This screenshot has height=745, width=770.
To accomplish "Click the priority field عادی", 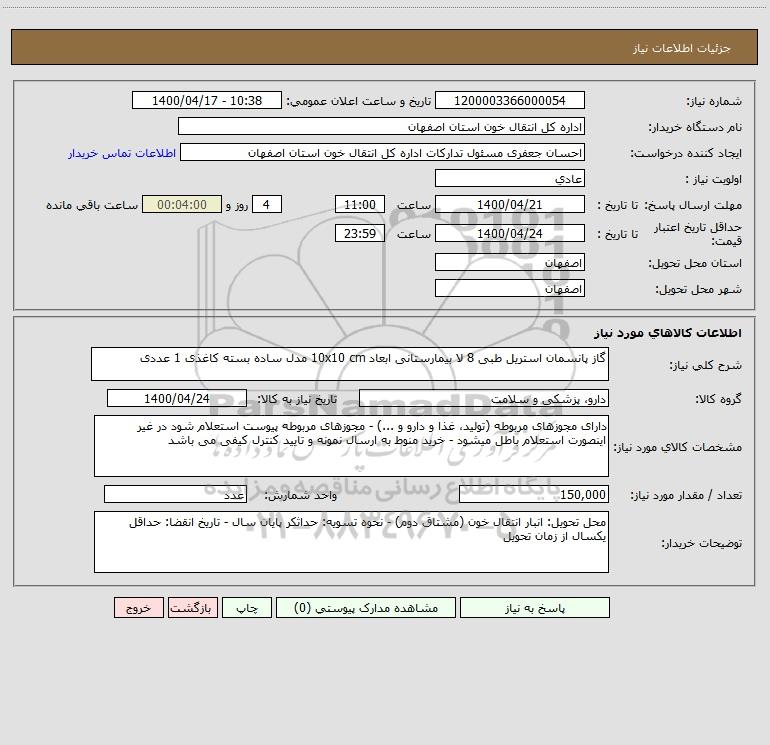I will pos(510,178).
